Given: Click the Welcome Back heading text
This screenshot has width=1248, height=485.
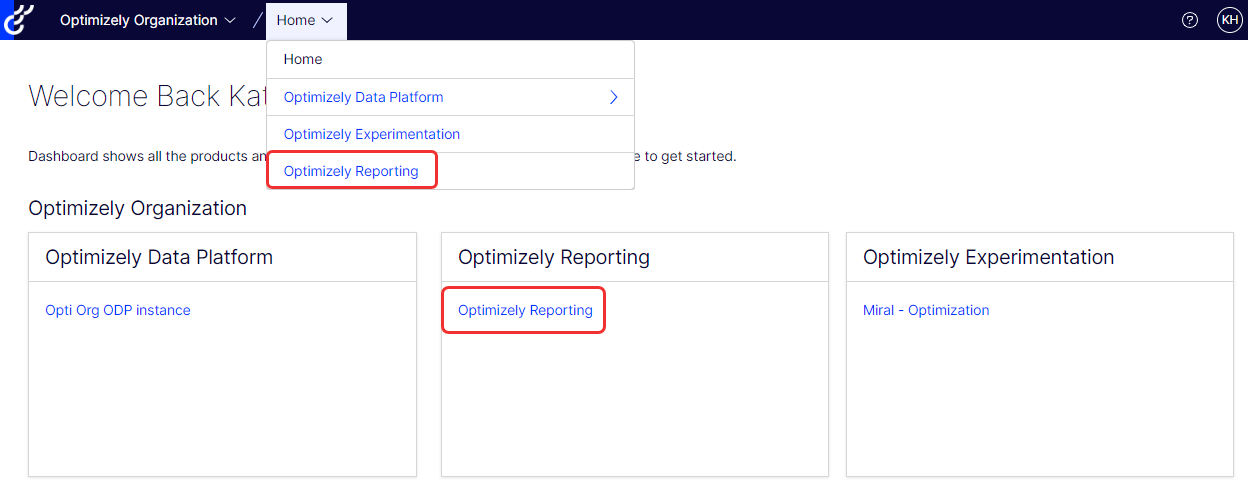Looking at the screenshot, I should (146, 96).
